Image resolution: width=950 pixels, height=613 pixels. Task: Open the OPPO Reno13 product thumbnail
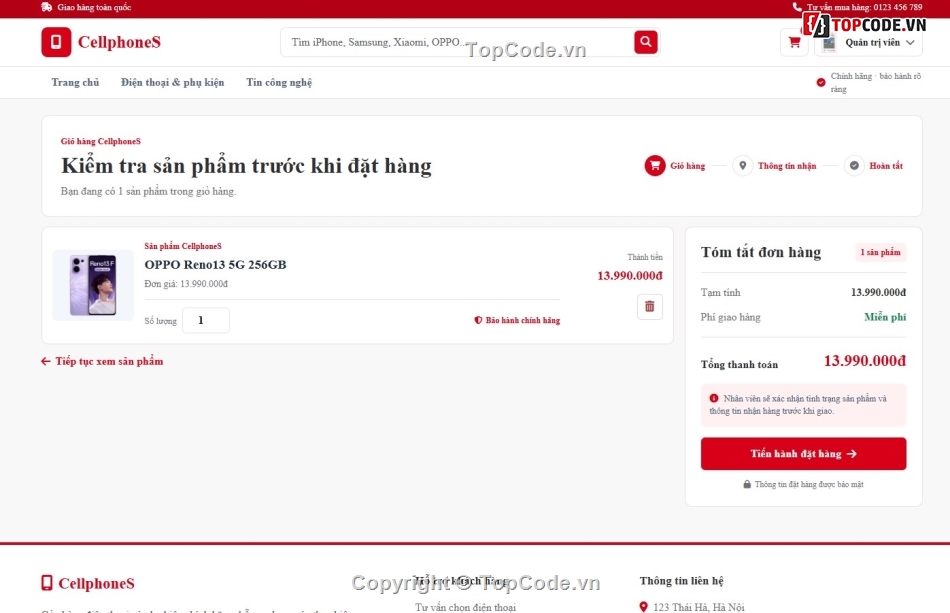pos(93,285)
